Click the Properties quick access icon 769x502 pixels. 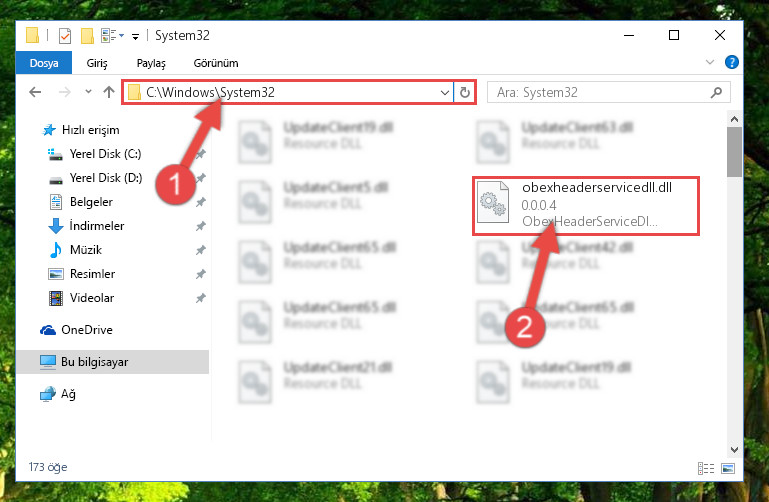pos(65,36)
